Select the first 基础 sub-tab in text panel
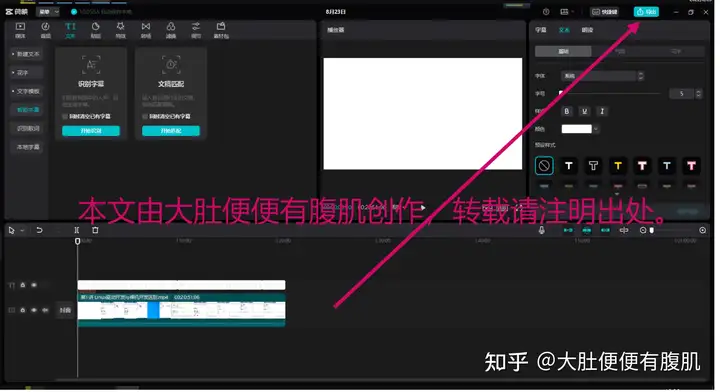The image size is (720, 392). [x=563, y=51]
